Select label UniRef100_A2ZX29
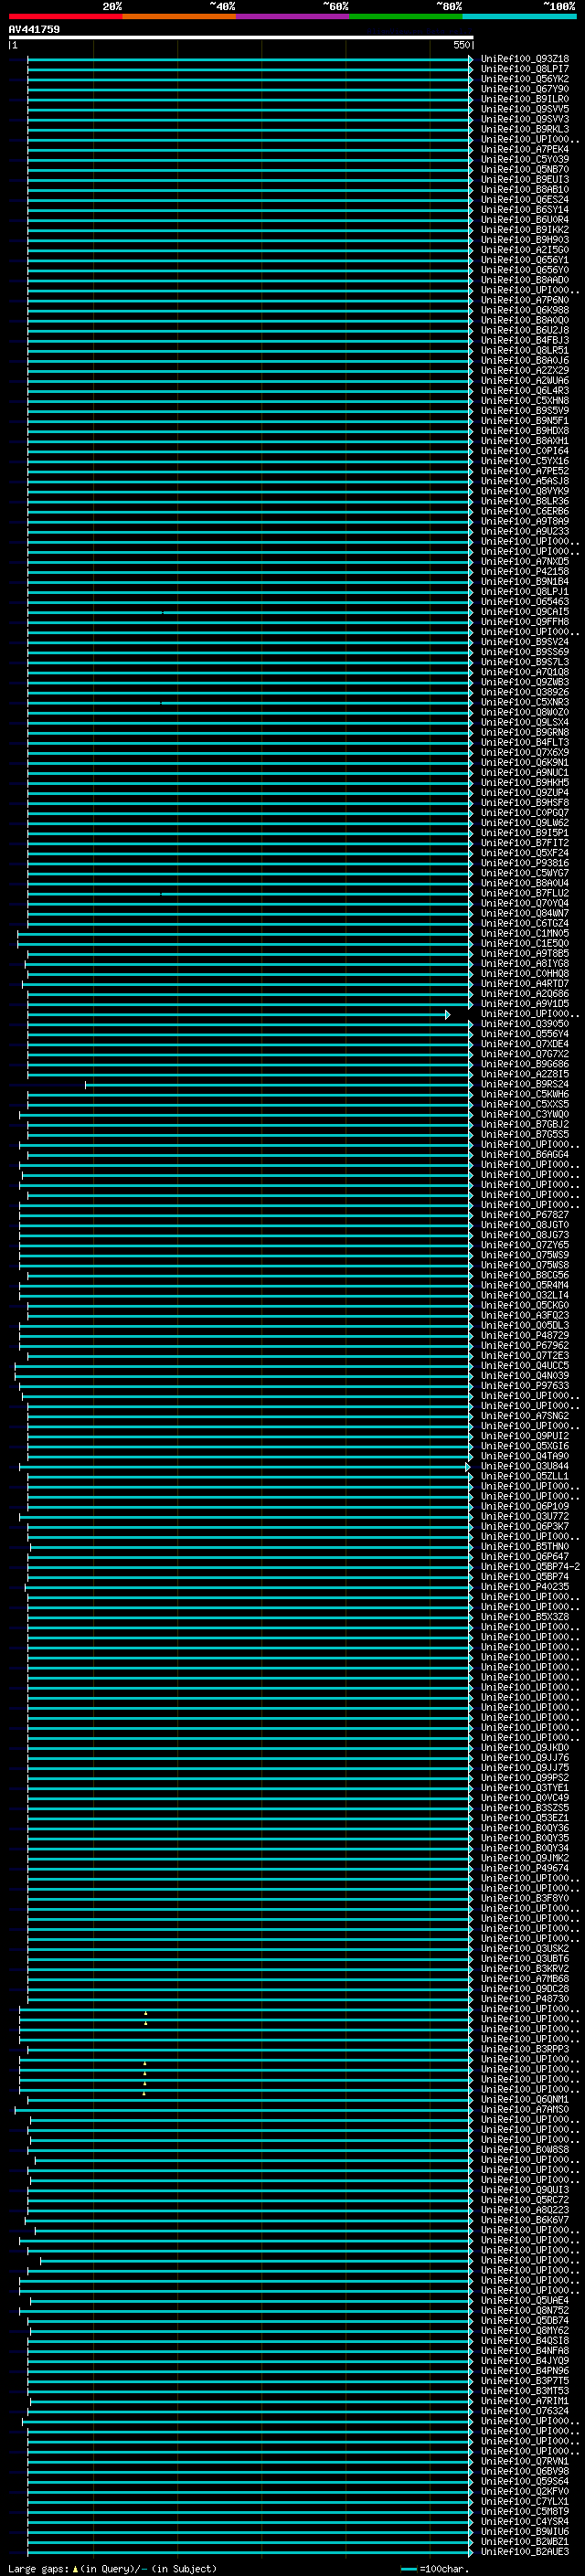The image size is (585, 2576). (x=524, y=370)
